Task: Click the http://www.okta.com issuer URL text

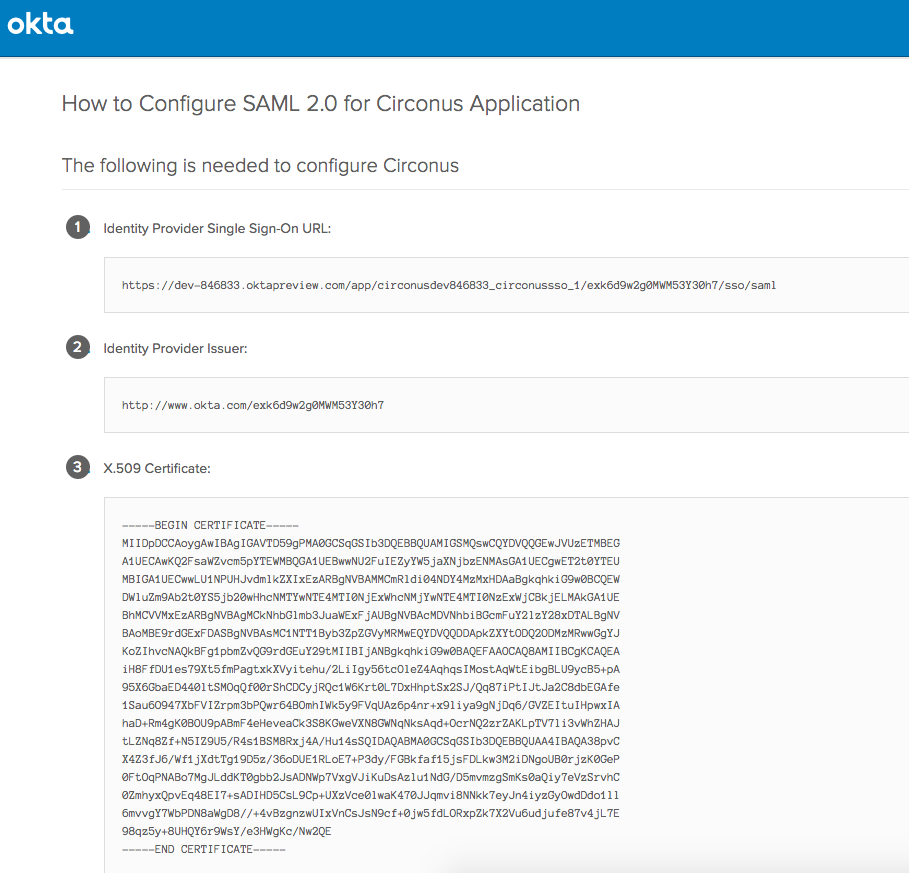Action: [x=253, y=405]
